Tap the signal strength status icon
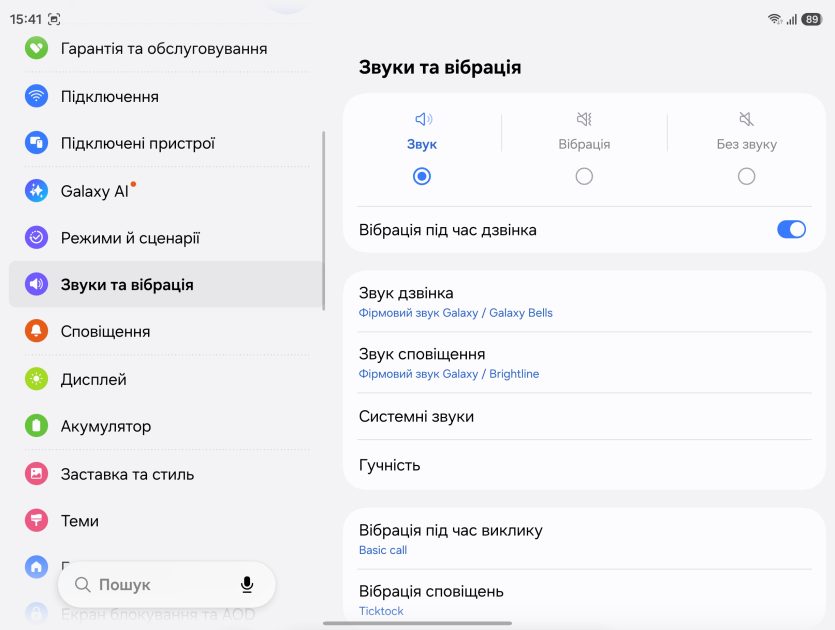 792,19
